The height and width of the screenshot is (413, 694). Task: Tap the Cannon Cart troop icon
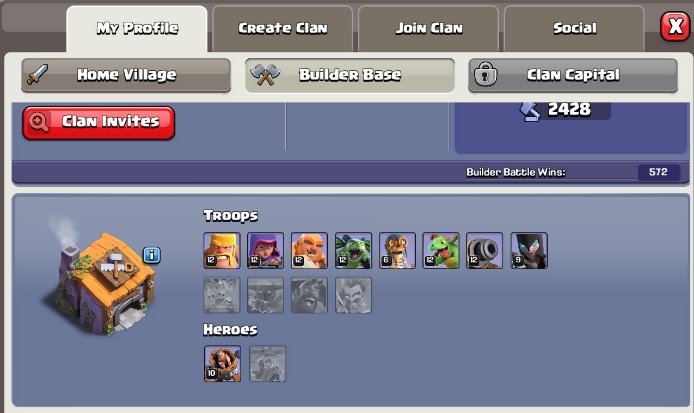tap(485, 251)
